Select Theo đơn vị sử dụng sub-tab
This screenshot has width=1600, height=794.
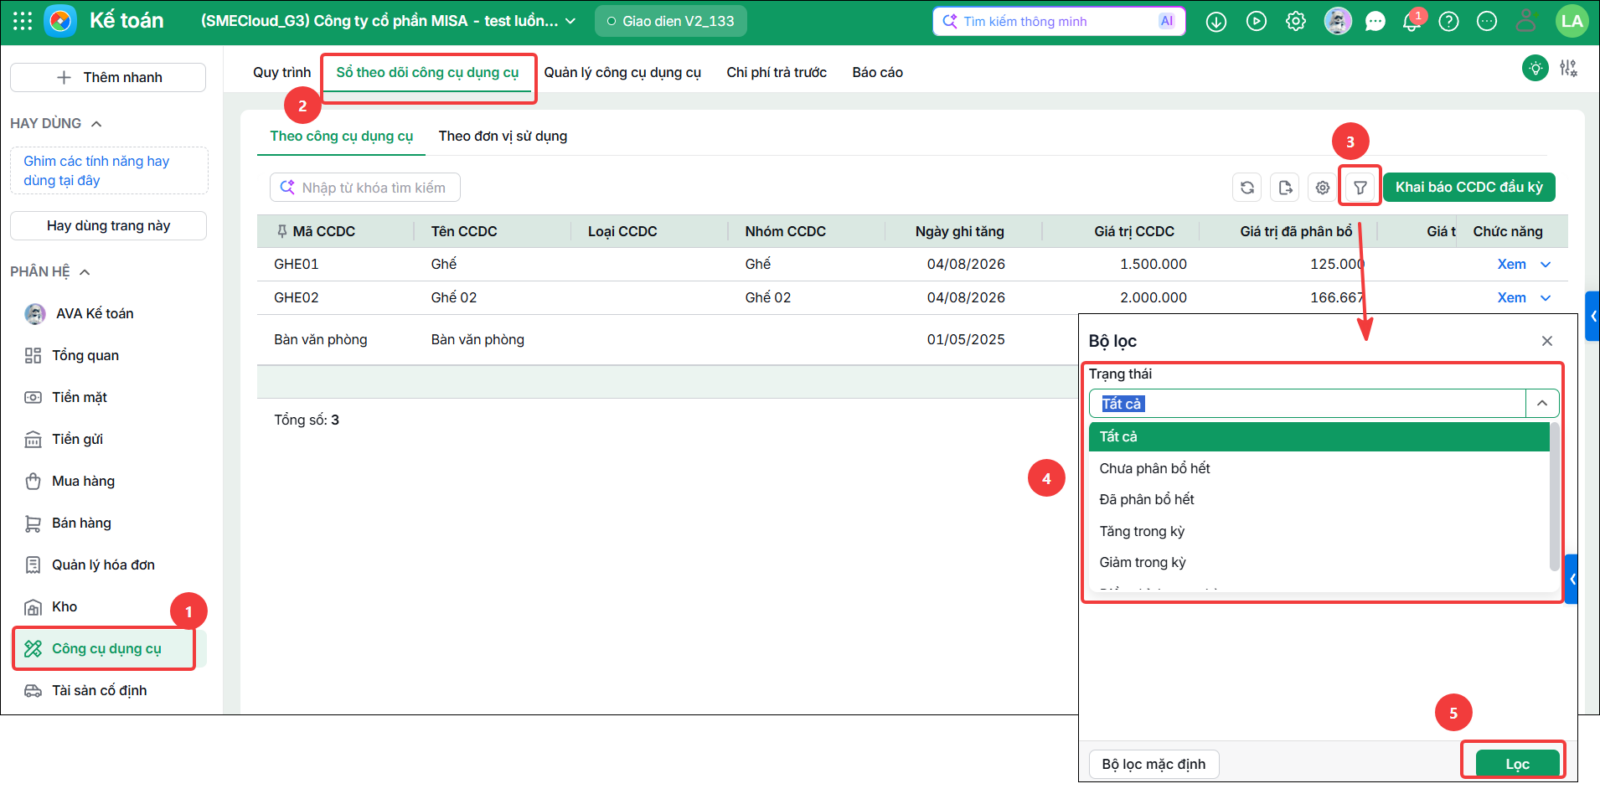pos(502,136)
